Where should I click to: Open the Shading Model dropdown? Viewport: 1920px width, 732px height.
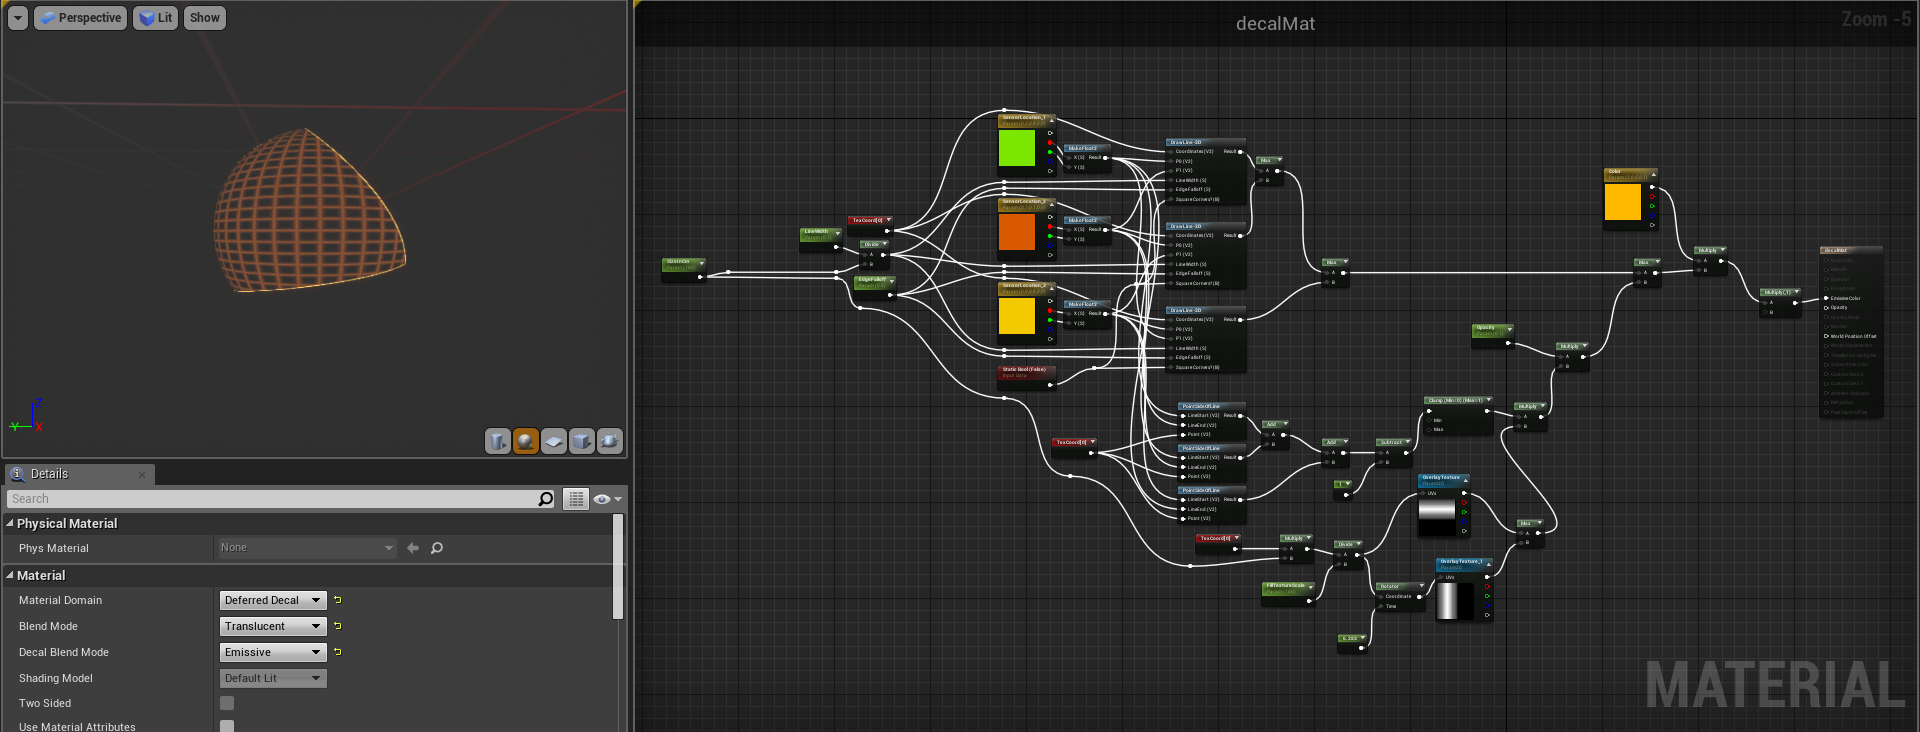273,678
